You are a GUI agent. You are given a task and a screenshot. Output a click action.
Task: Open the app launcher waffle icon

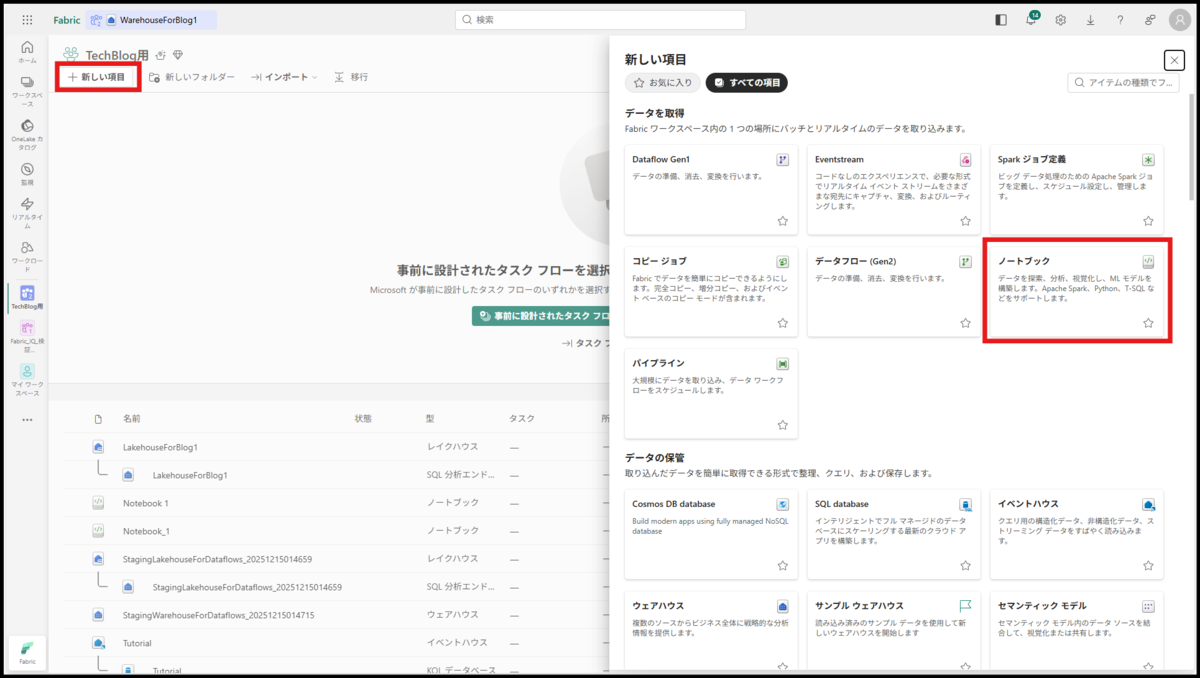click(27, 20)
